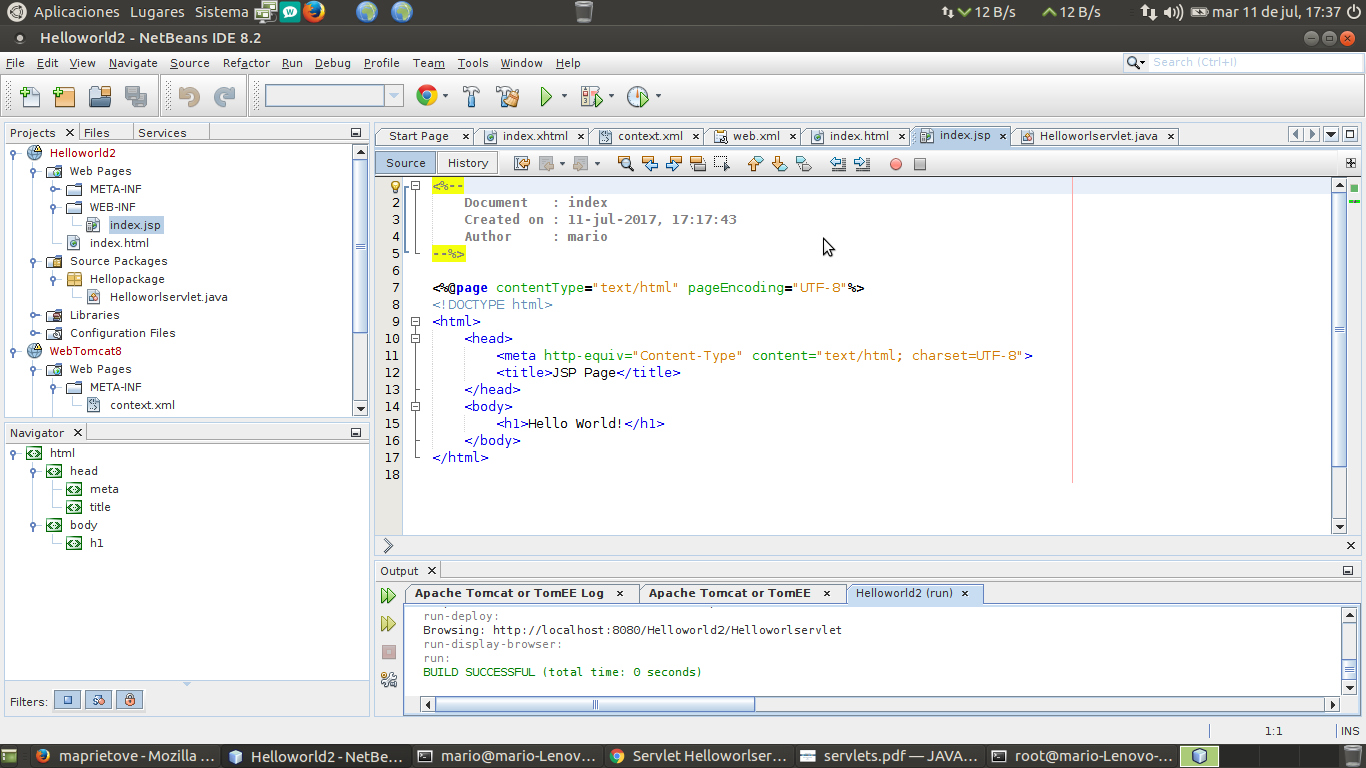The image size is (1366, 768).
Task: Select index.html in the Projects tree
Action: 119,243
